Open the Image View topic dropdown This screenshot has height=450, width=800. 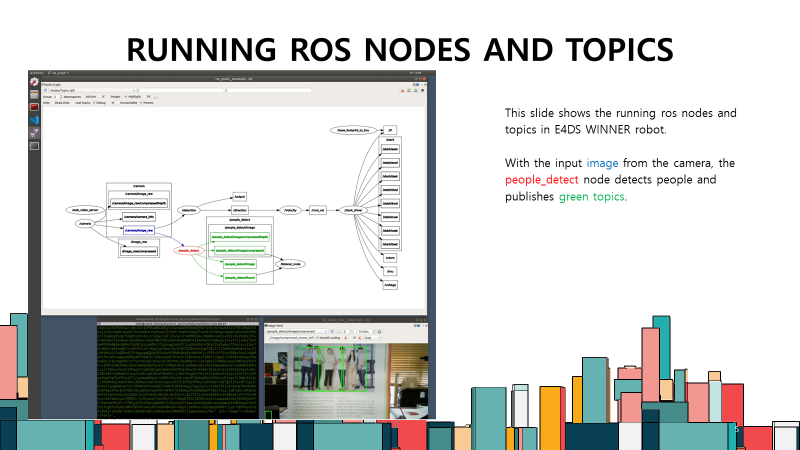(x=296, y=332)
